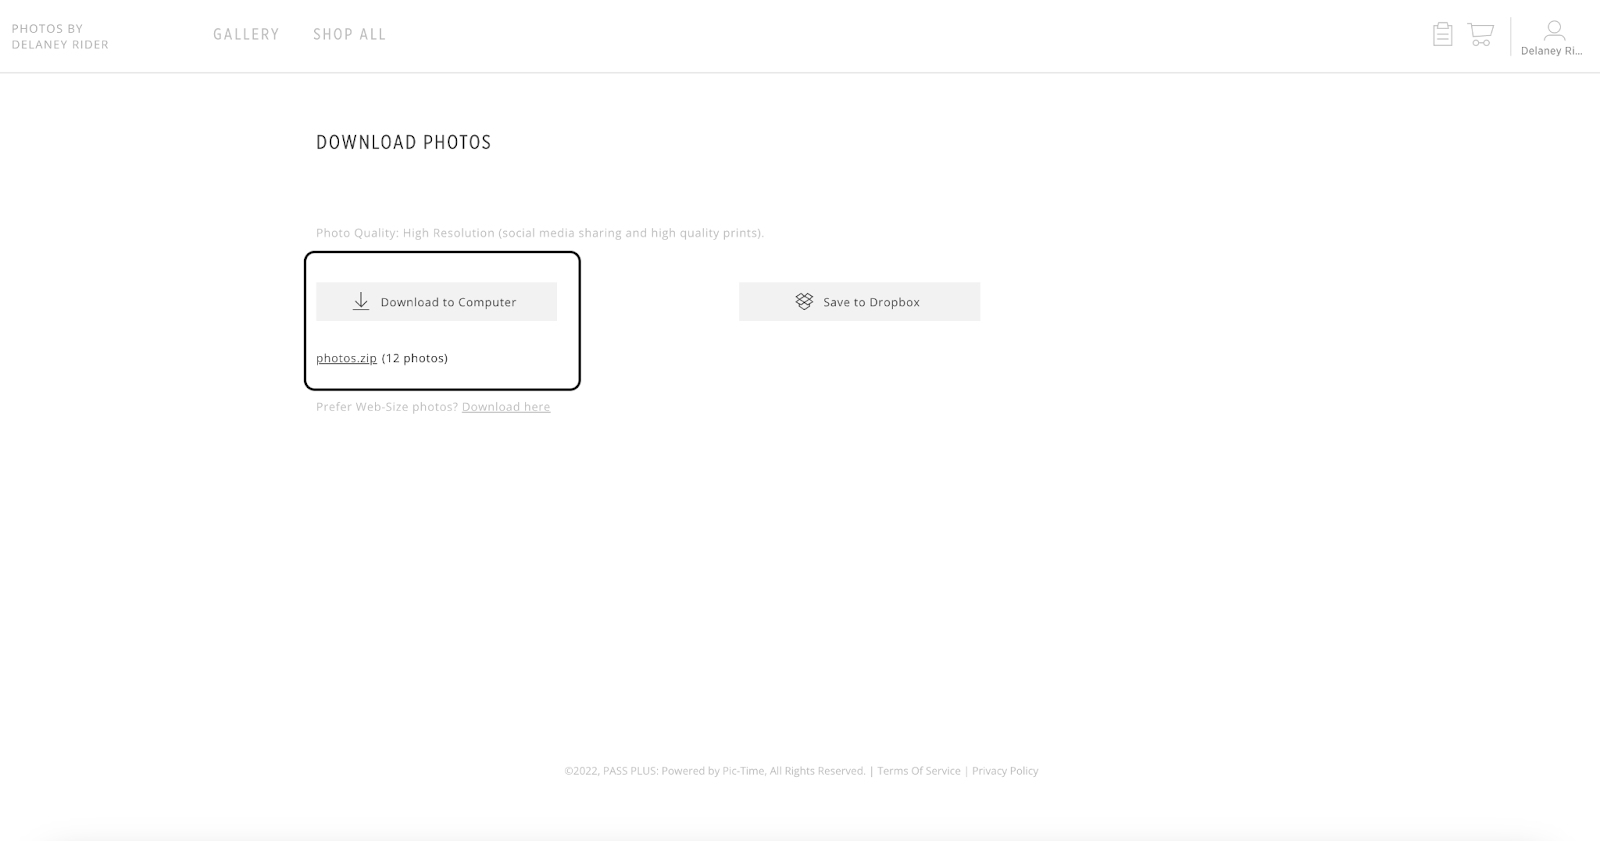Click the Prefer Web-Size photos? text
1600x841 pixels.
[x=387, y=407]
